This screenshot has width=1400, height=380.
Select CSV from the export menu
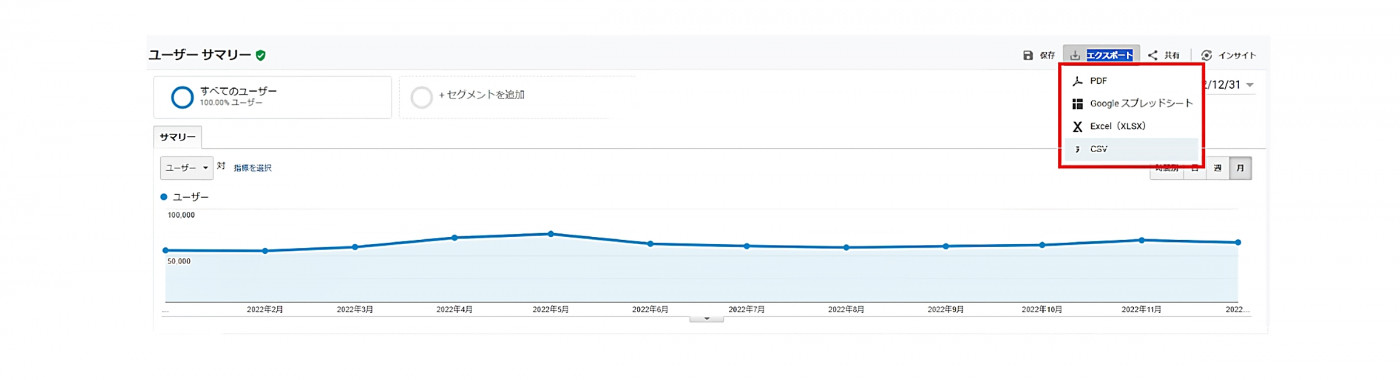tap(1129, 149)
